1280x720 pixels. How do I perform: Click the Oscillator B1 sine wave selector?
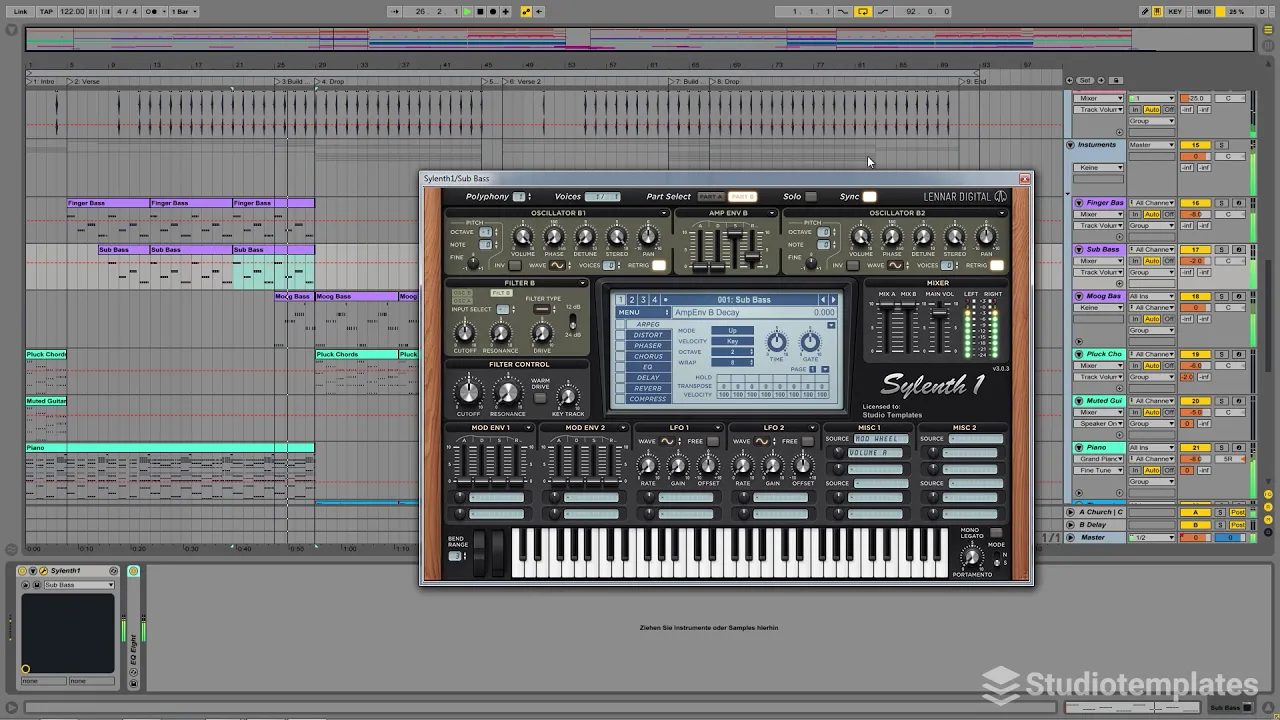tap(558, 266)
